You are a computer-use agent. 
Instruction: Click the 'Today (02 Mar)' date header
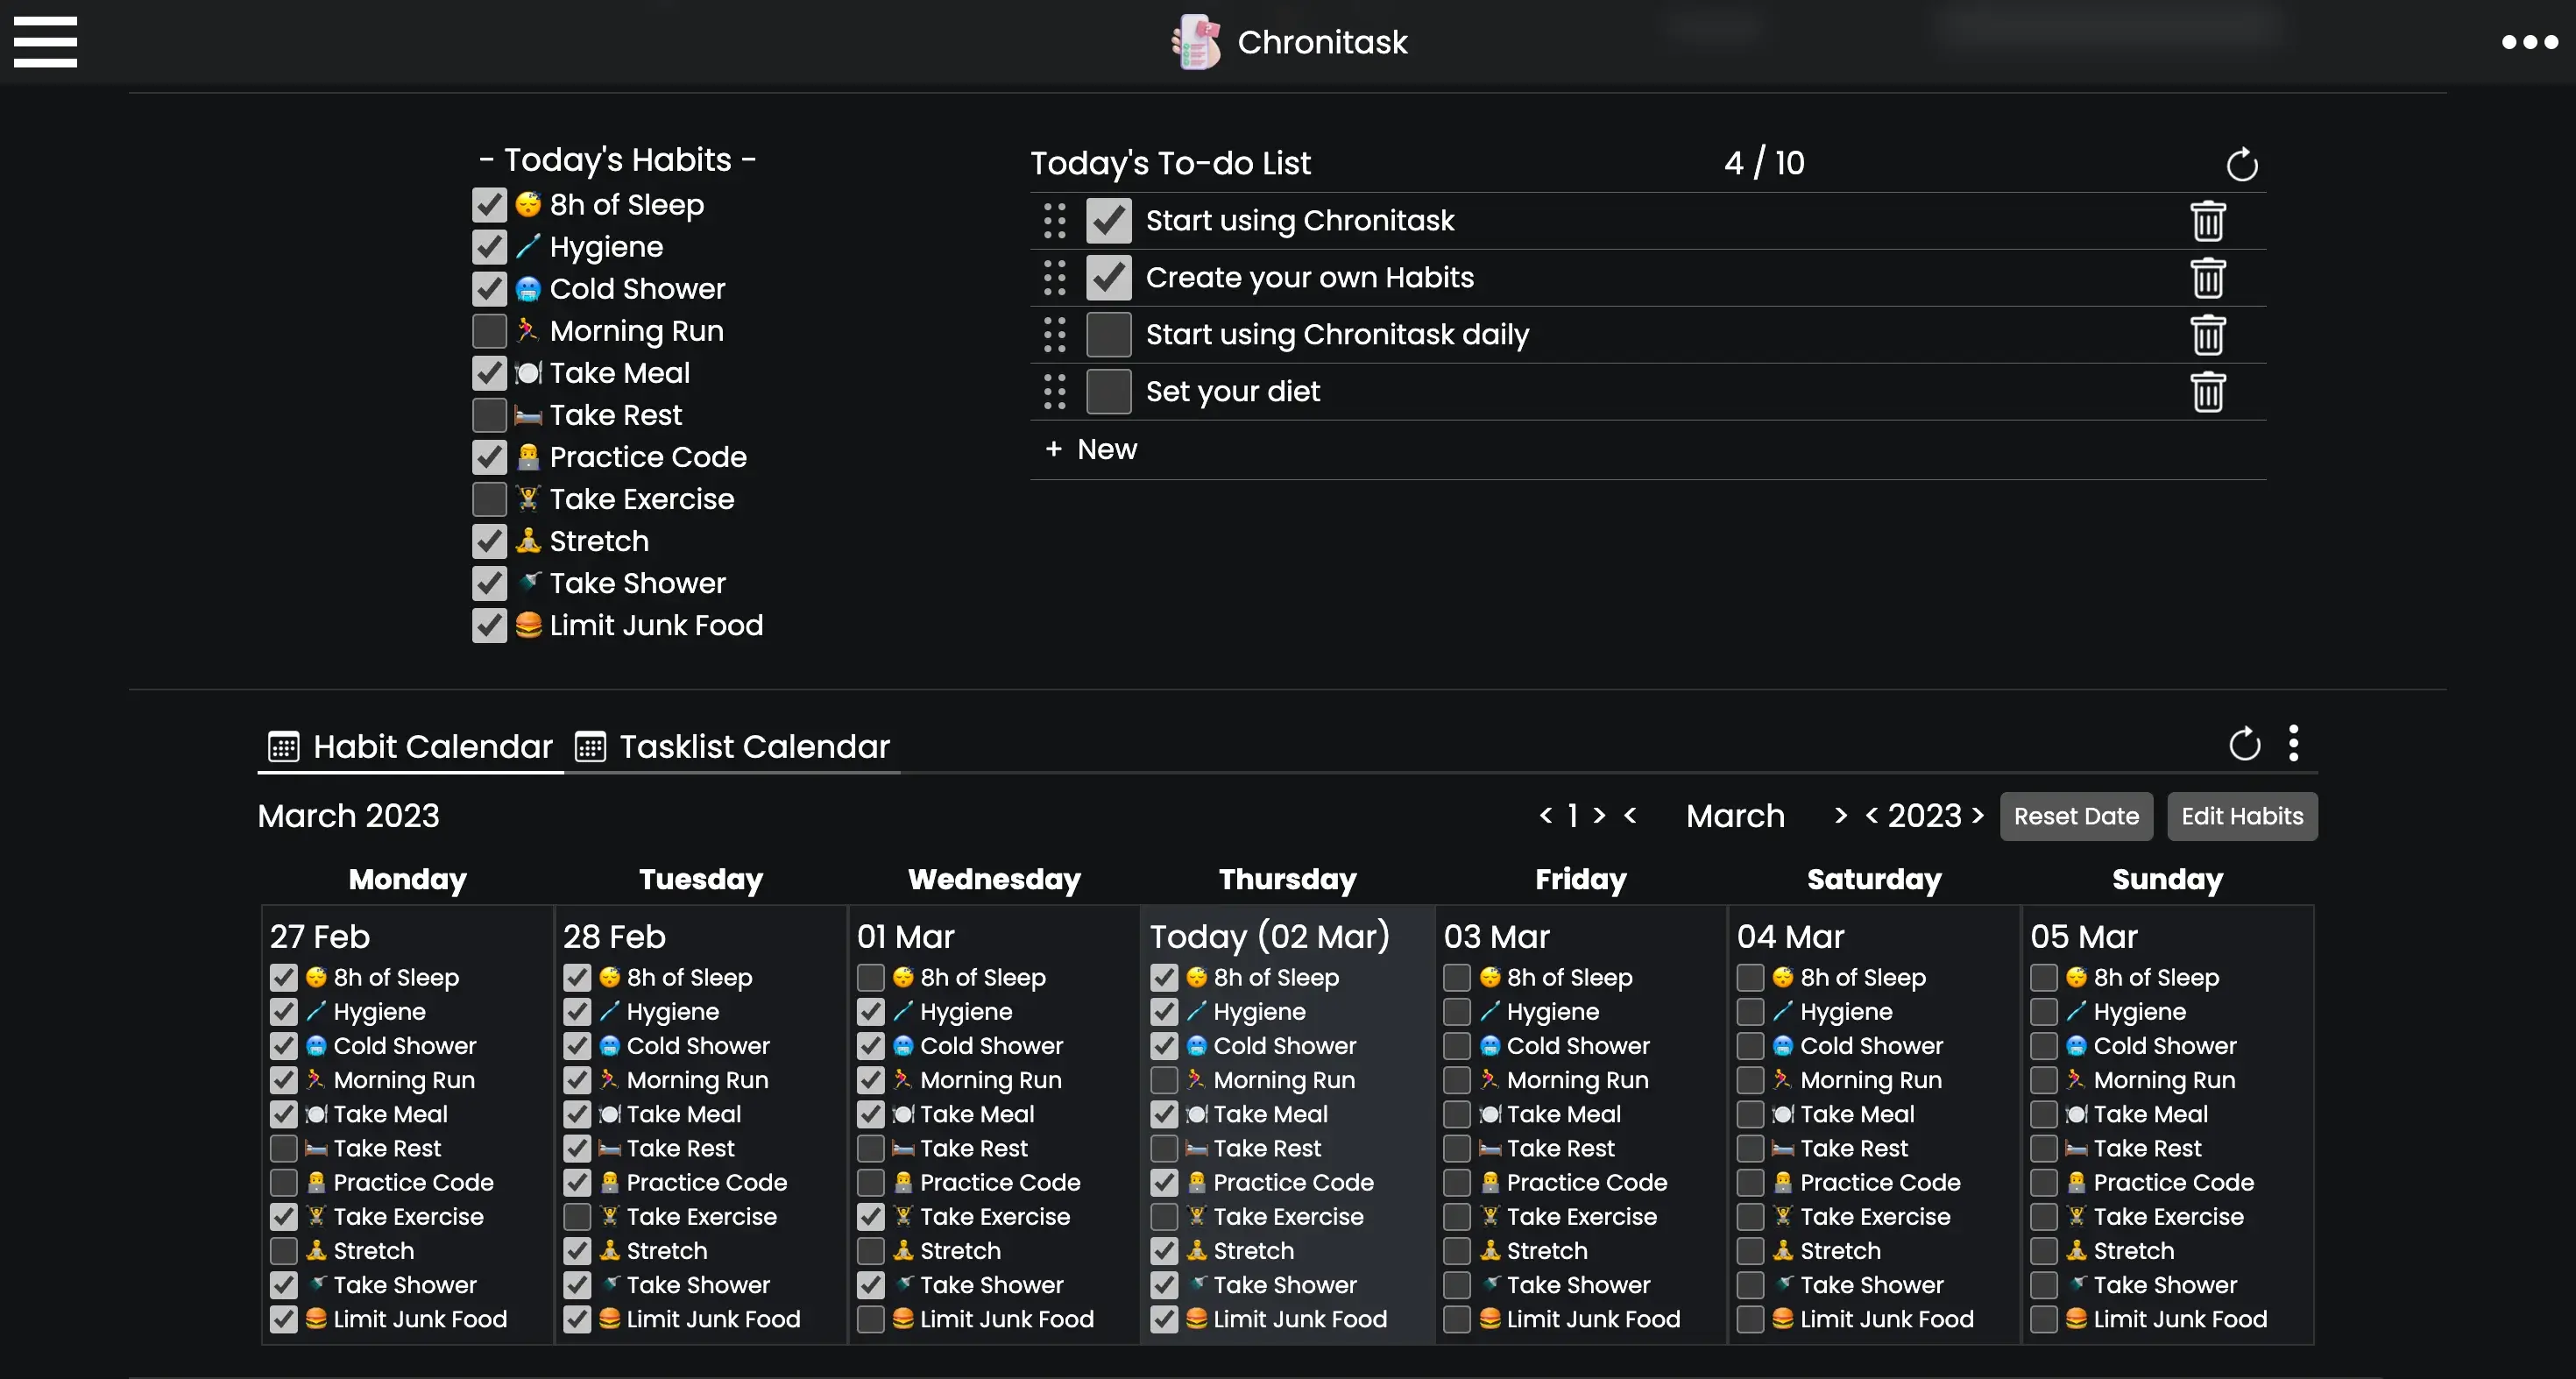[1270, 937]
